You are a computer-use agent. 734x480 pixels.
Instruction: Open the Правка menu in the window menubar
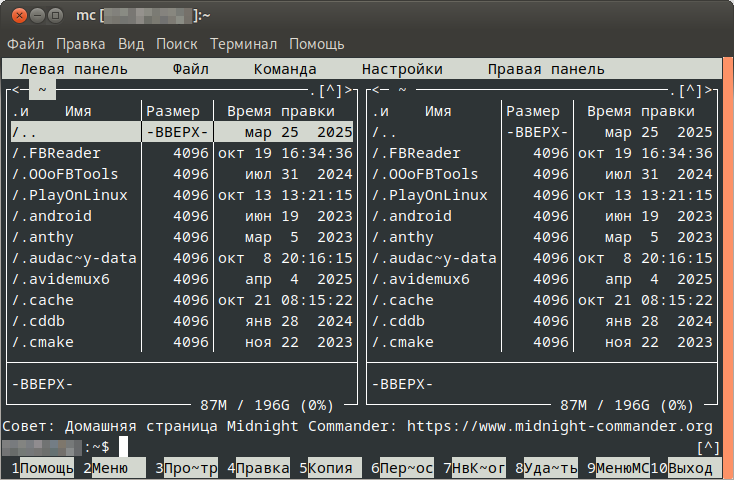(x=80, y=44)
